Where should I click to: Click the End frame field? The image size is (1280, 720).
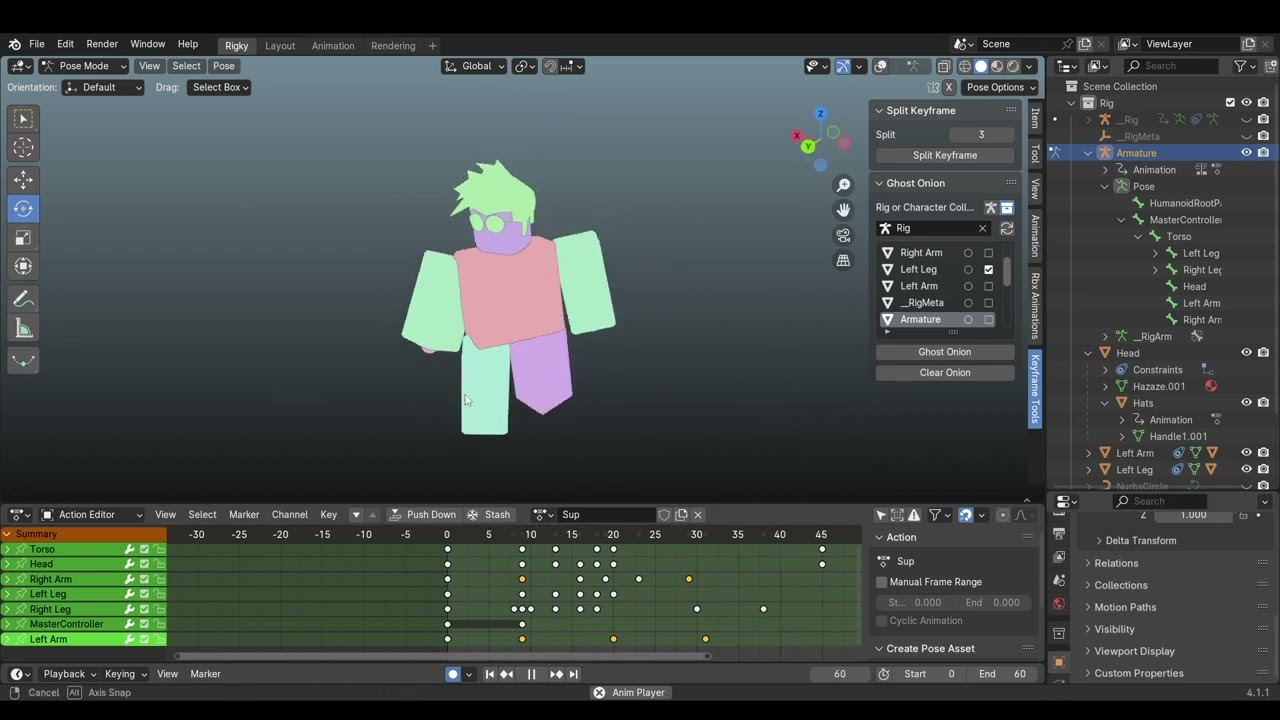(1001, 674)
